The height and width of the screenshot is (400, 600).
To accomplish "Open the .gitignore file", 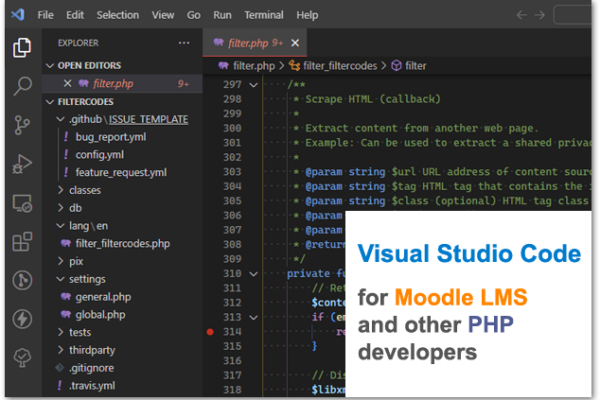I will (91, 368).
